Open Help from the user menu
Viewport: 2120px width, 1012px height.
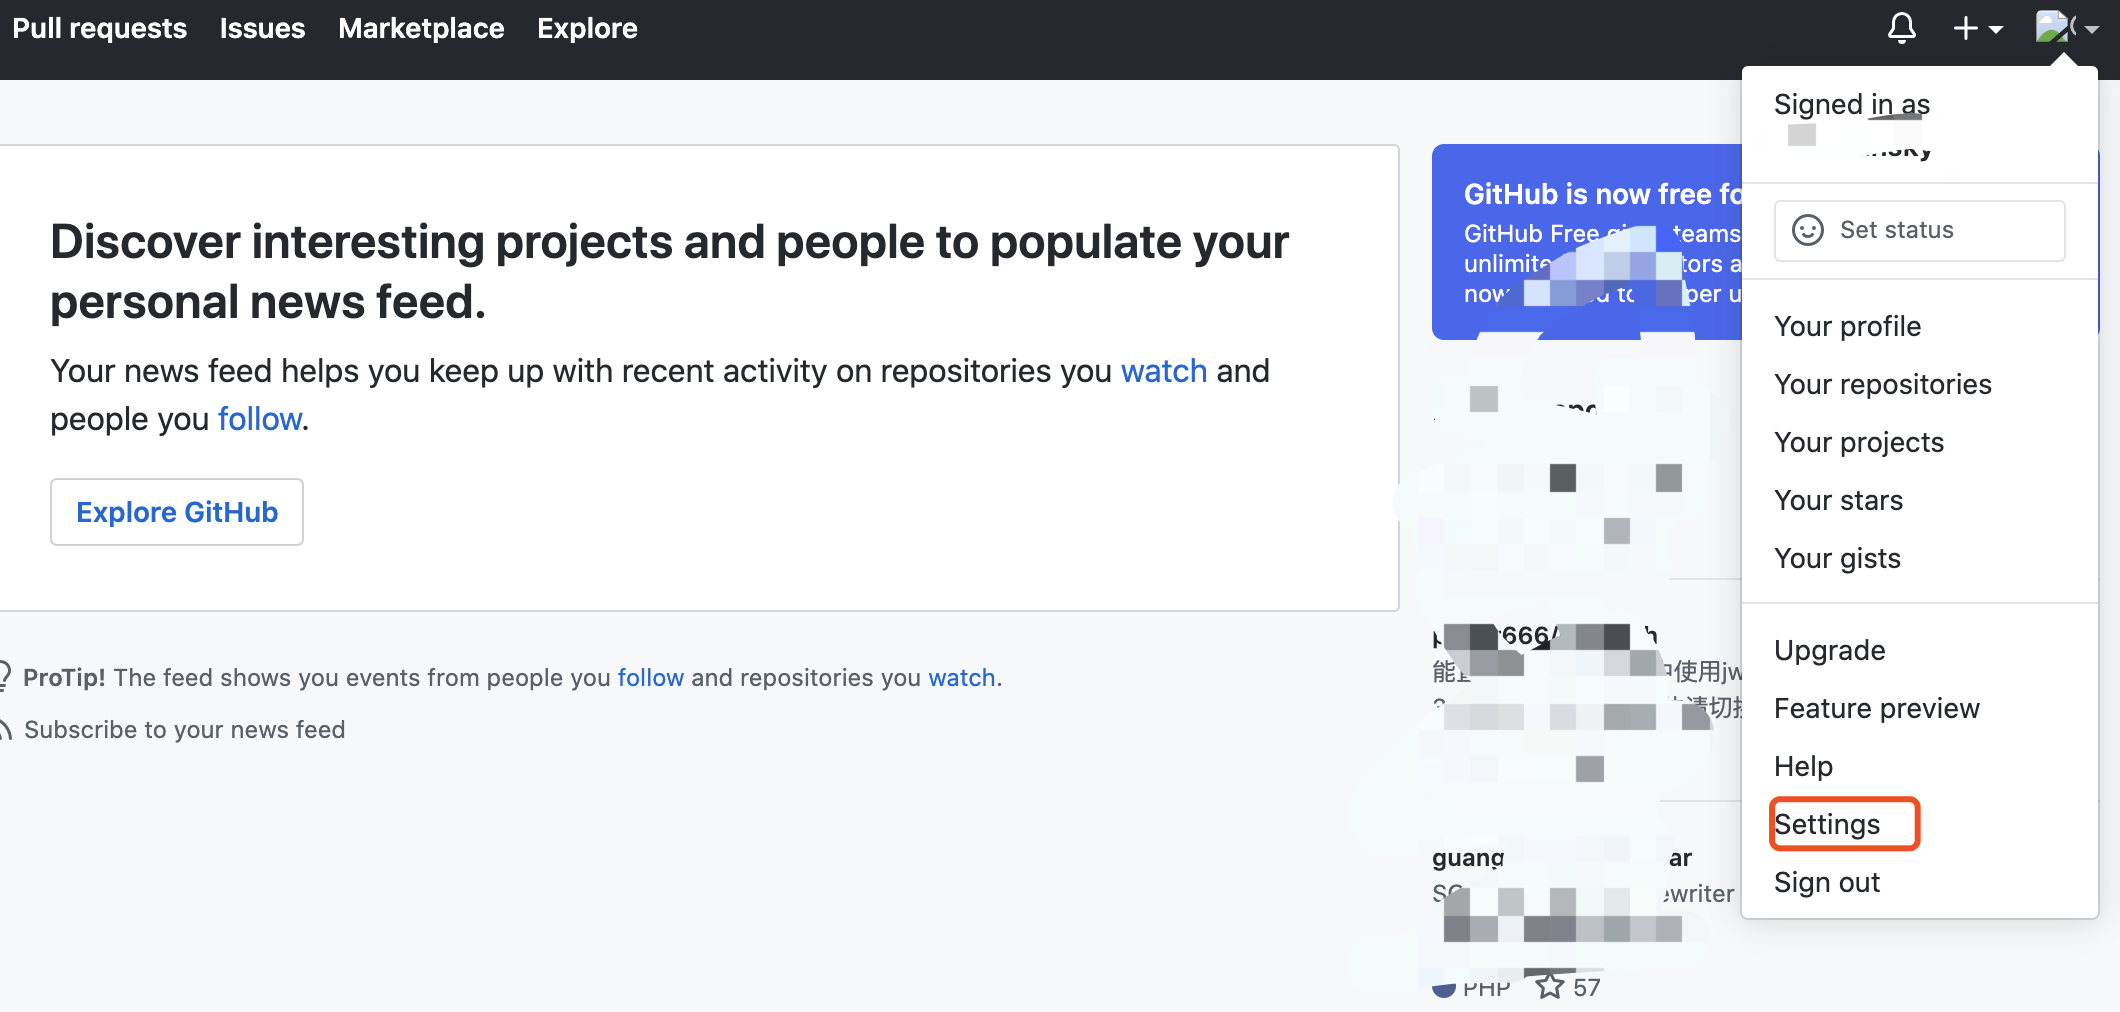click(1803, 766)
